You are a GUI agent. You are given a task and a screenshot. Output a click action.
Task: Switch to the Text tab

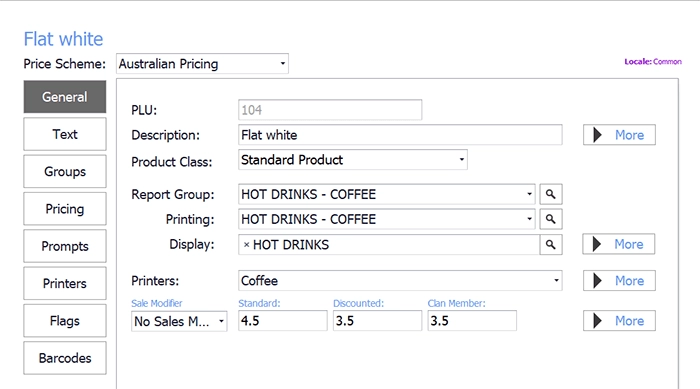65,134
